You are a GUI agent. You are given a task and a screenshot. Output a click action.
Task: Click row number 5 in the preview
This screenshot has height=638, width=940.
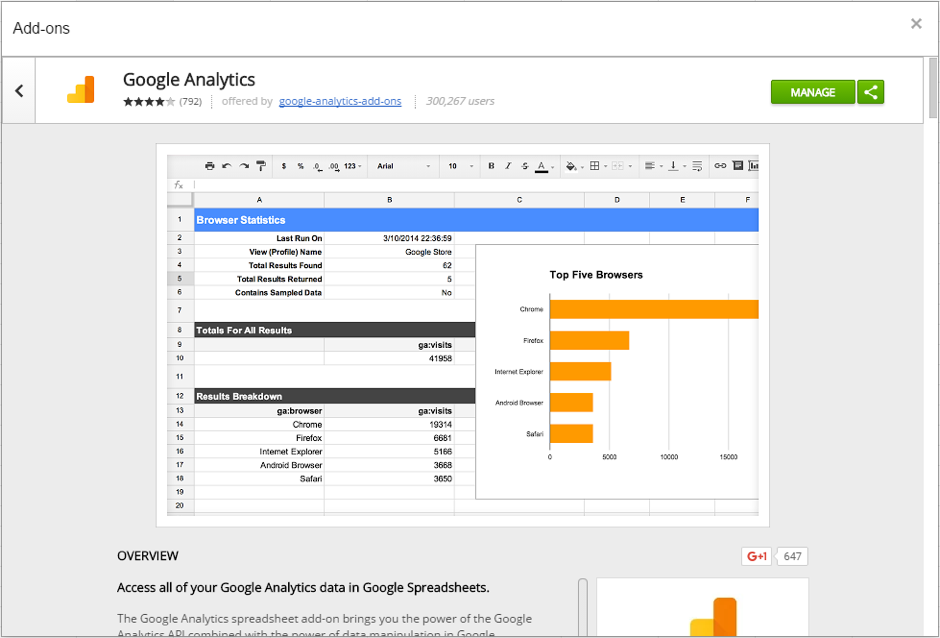click(180, 279)
